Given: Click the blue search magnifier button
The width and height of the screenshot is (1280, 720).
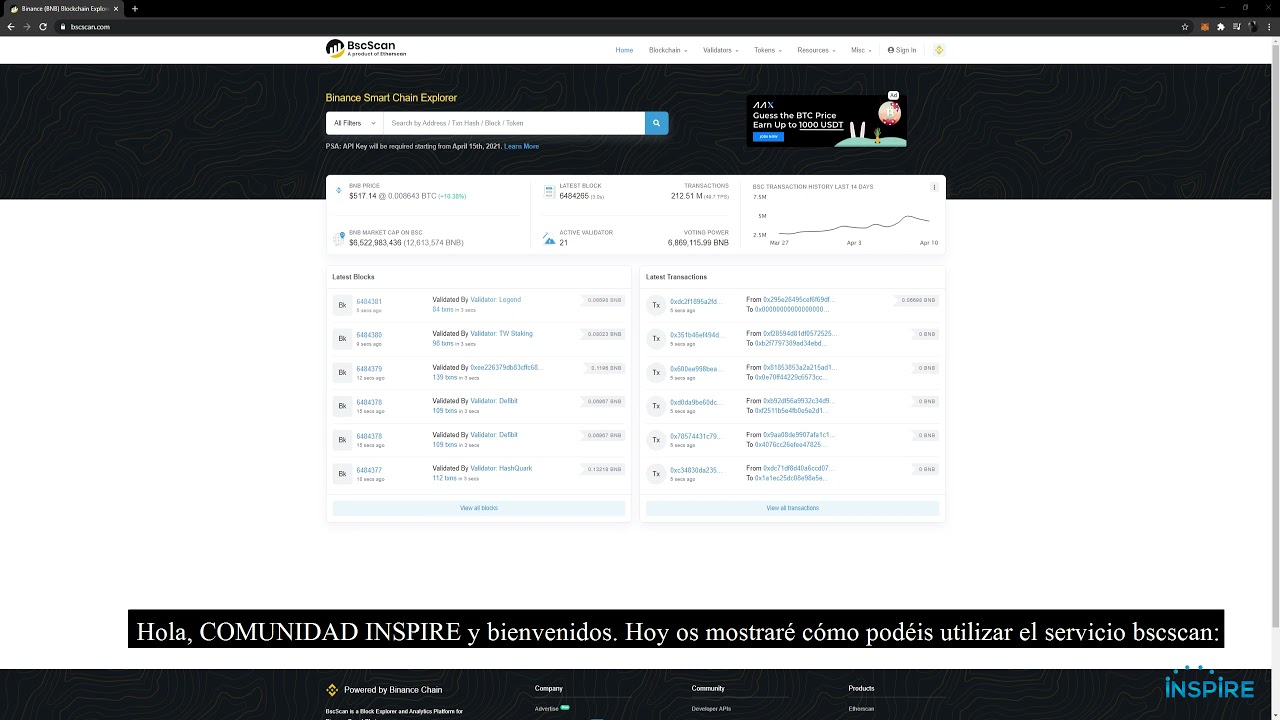Looking at the screenshot, I should click(x=656, y=123).
